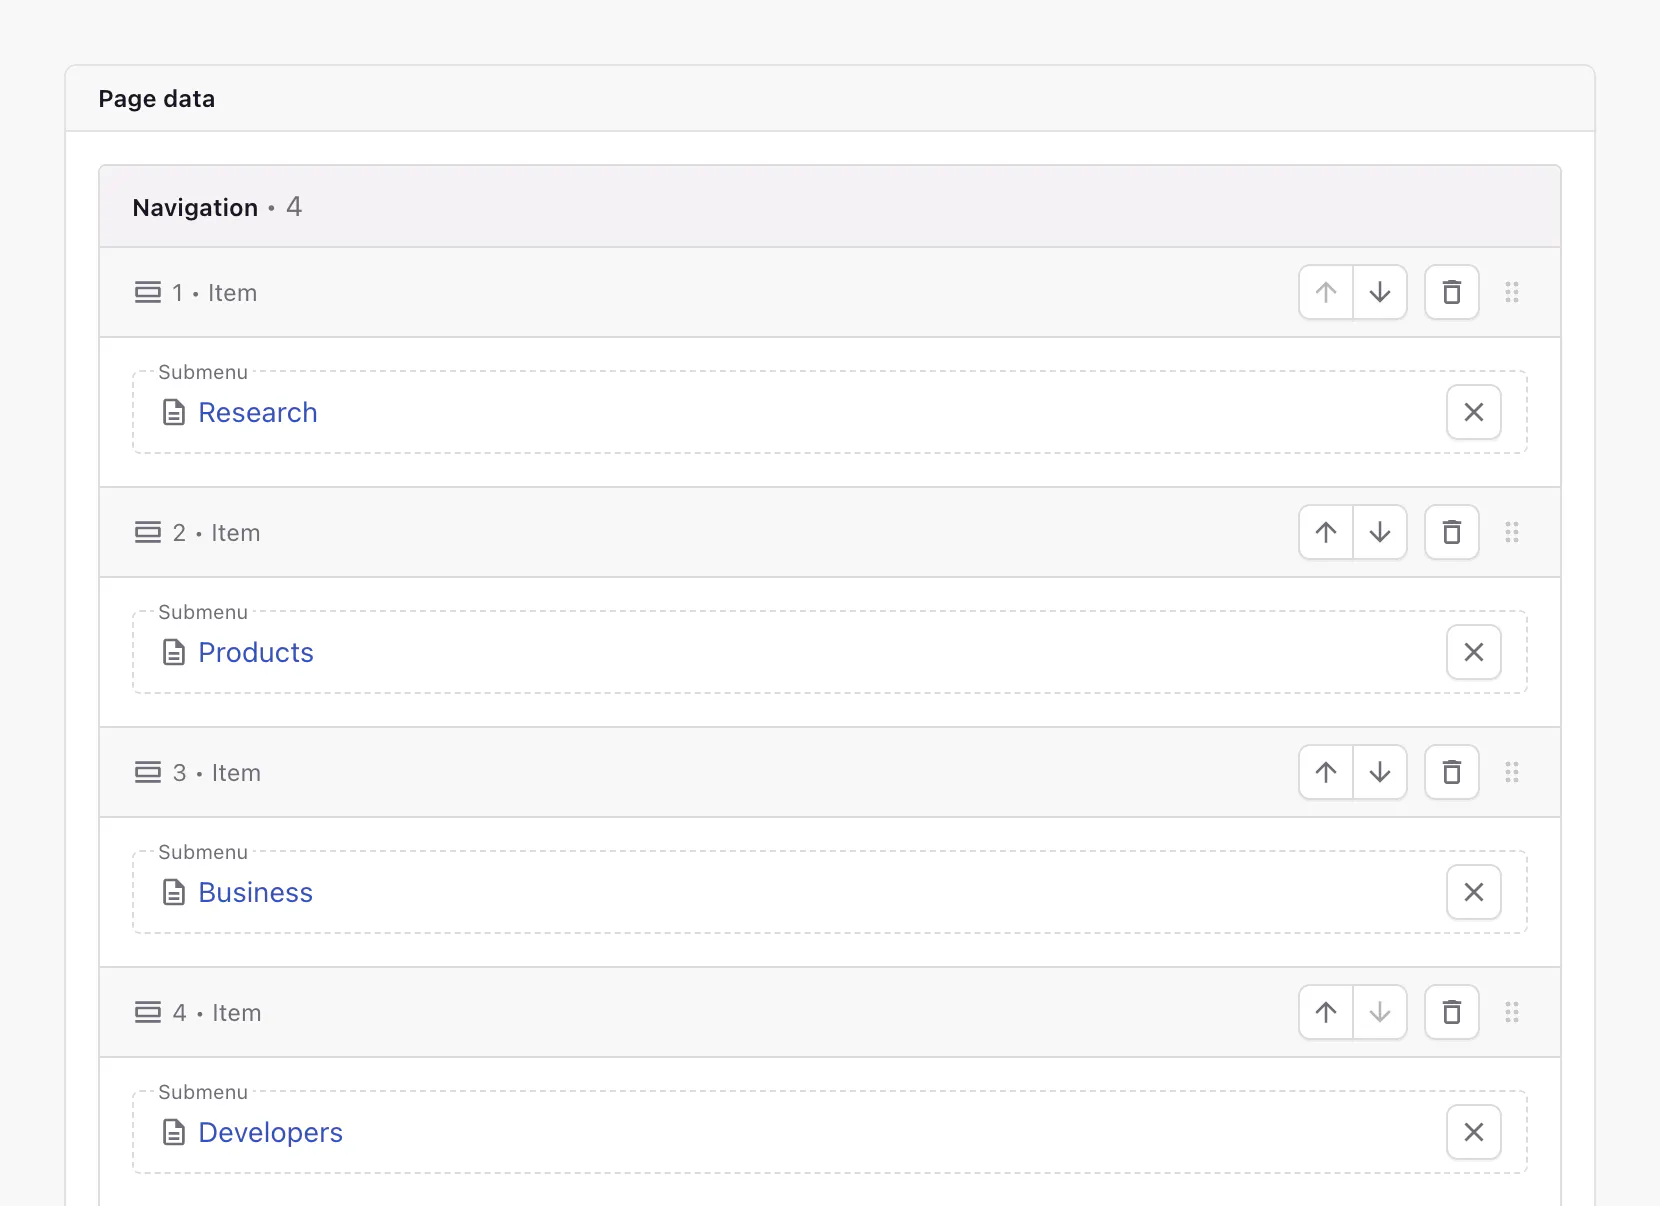This screenshot has width=1660, height=1206.
Task: Click the document icon beside Developers
Action: pos(174,1132)
